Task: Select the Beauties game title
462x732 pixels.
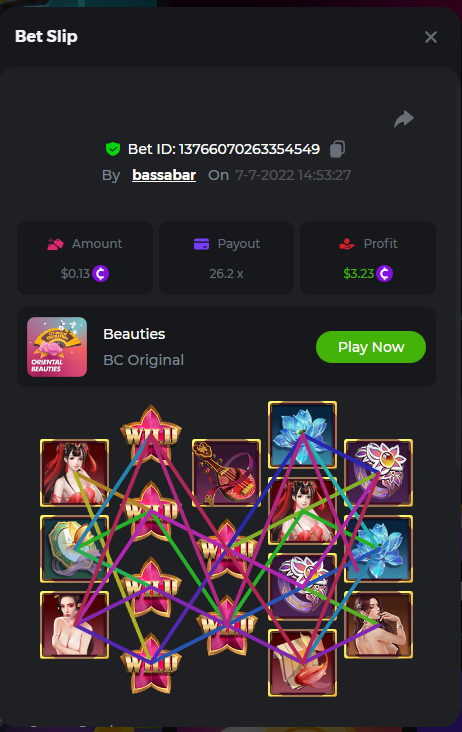Action: coord(134,334)
